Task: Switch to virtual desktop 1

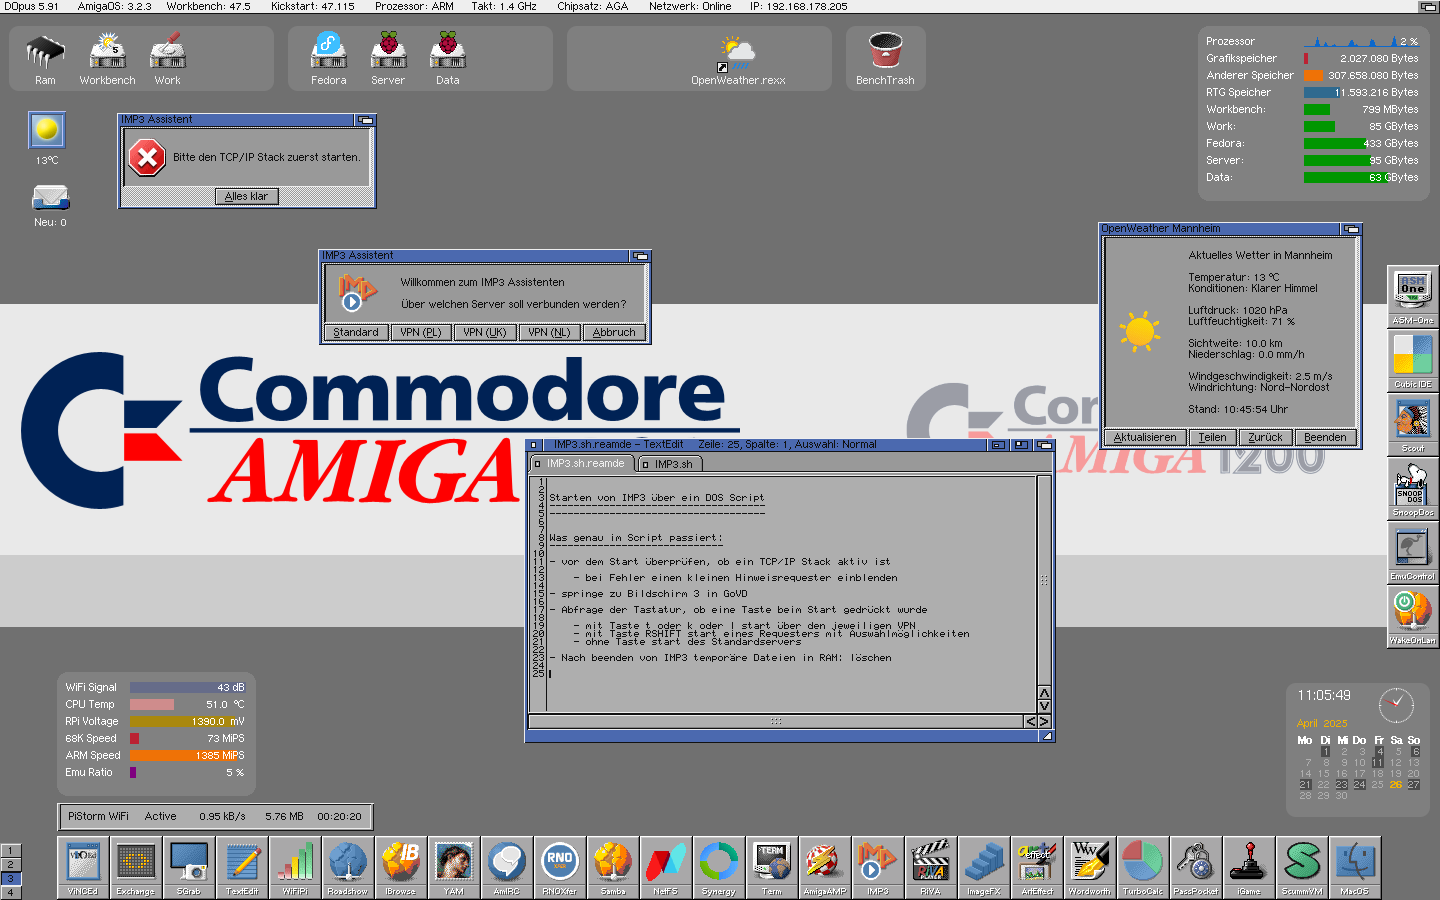Action: click(x=10, y=851)
